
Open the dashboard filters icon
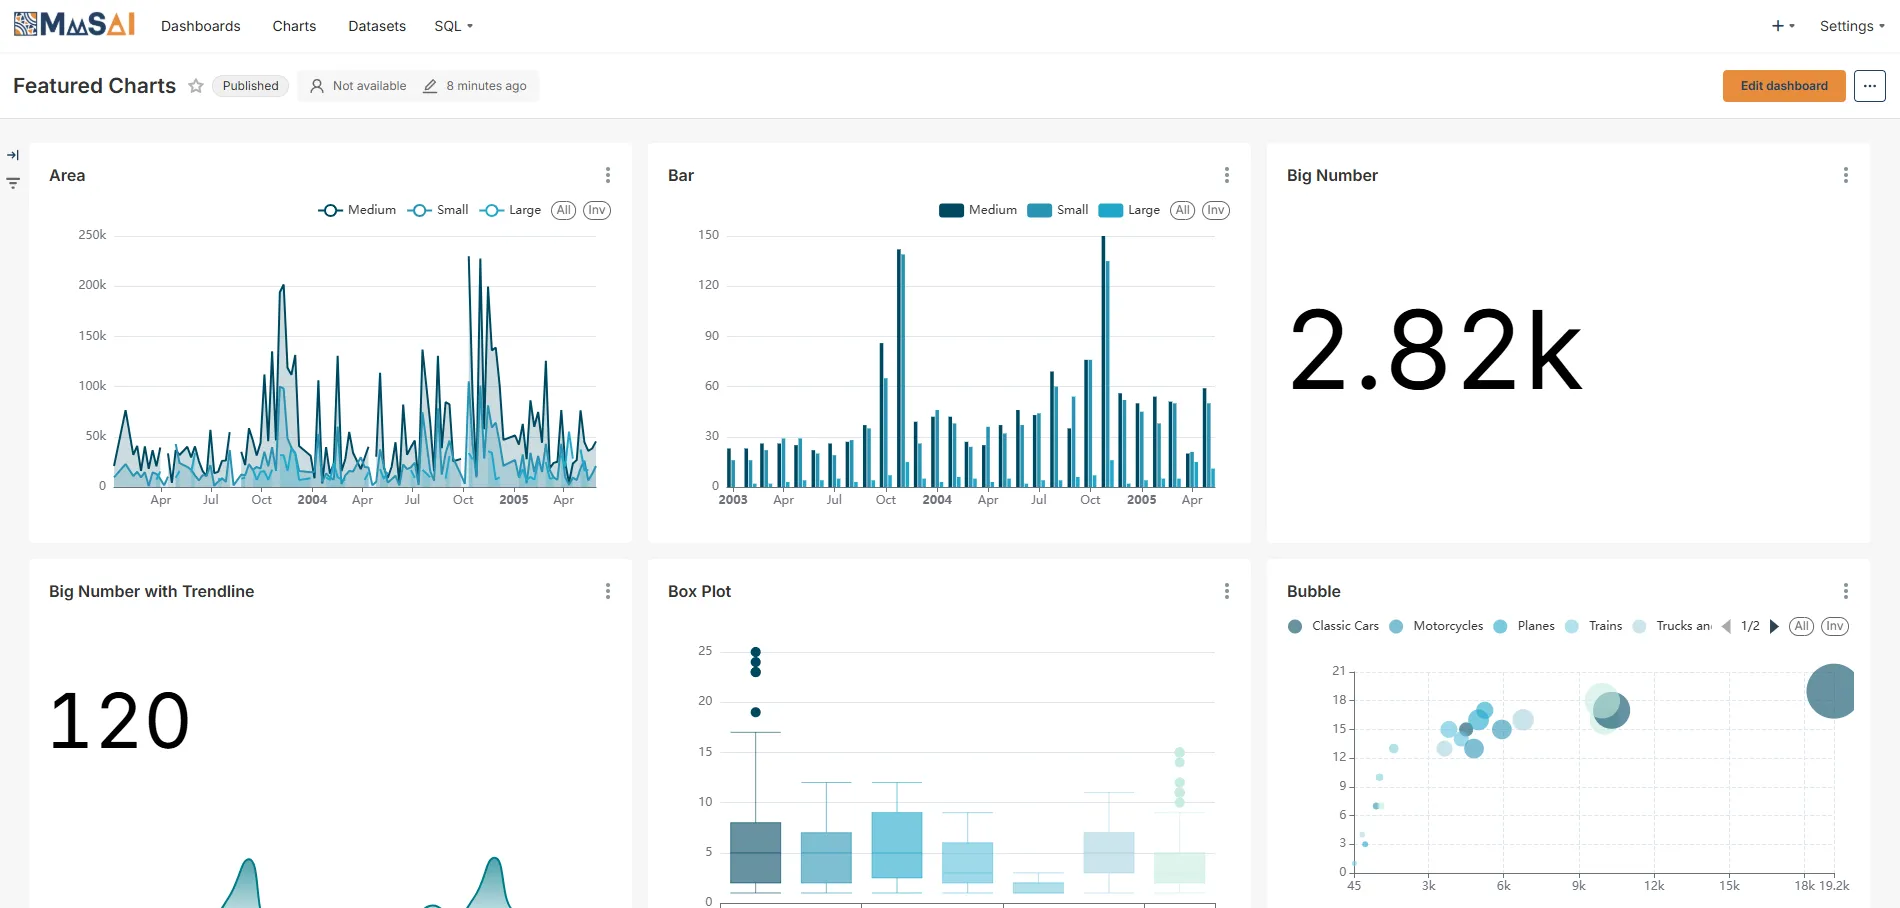click(x=13, y=183)
